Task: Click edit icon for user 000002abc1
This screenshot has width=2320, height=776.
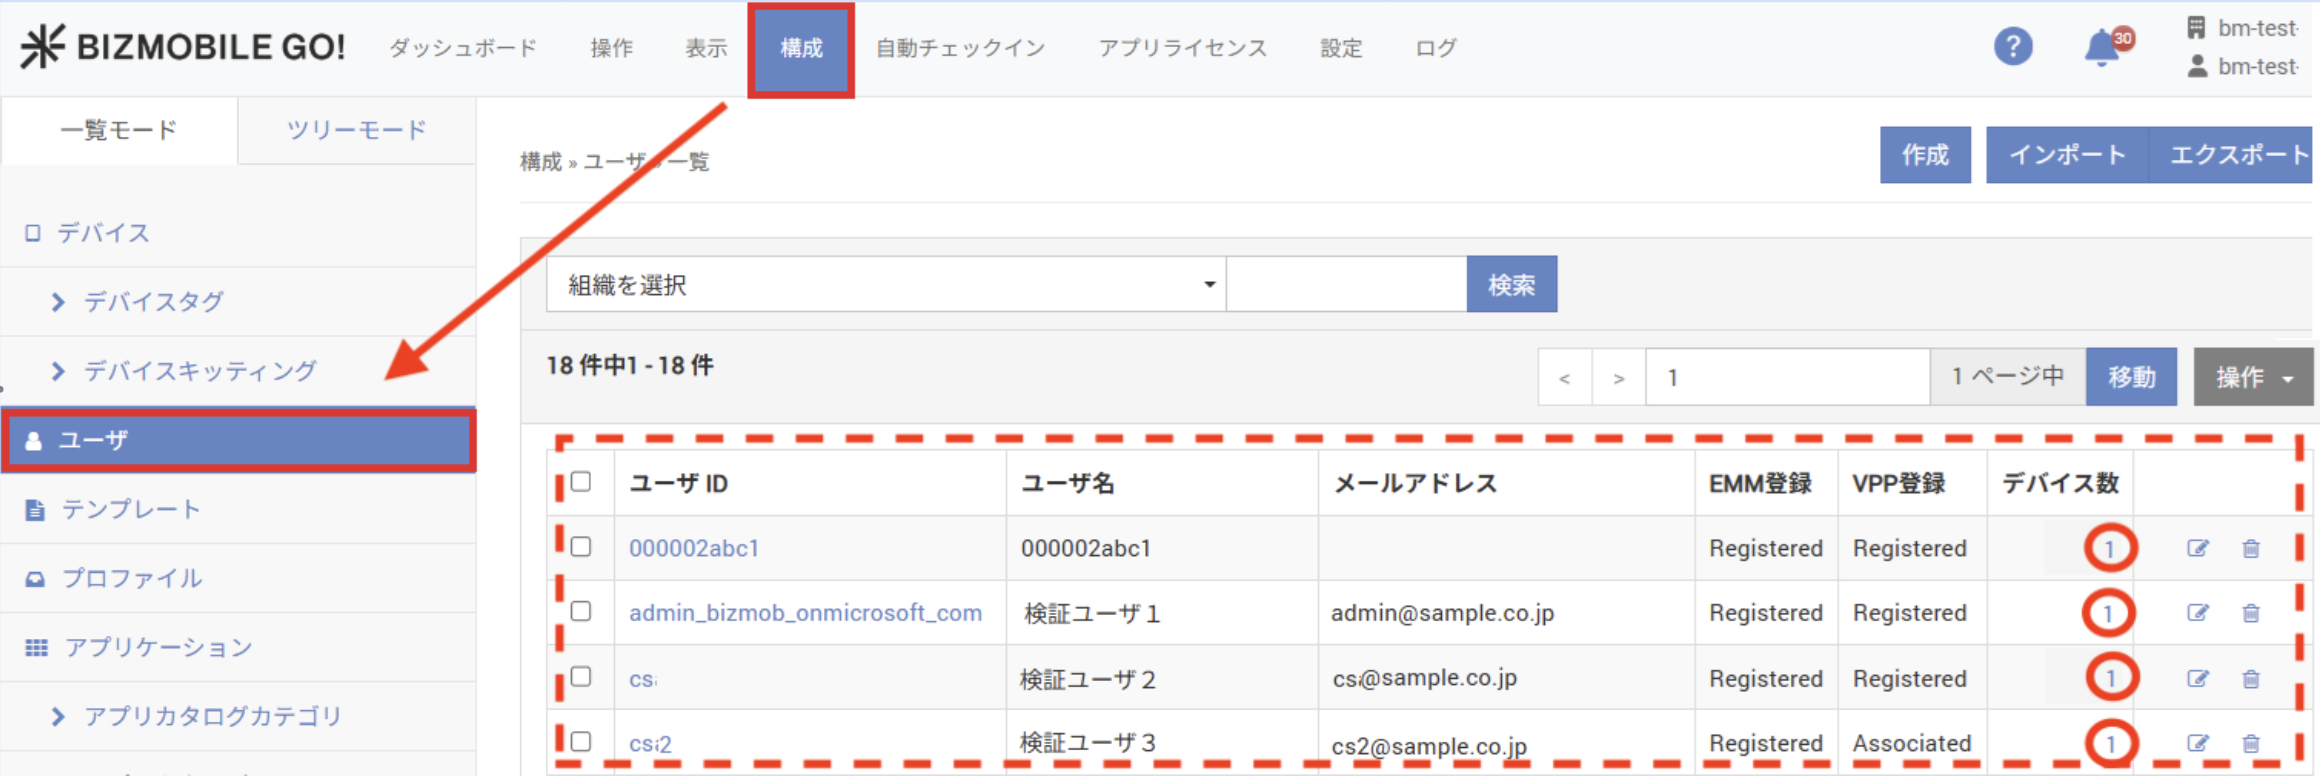Action: [x=2197, y=548]
